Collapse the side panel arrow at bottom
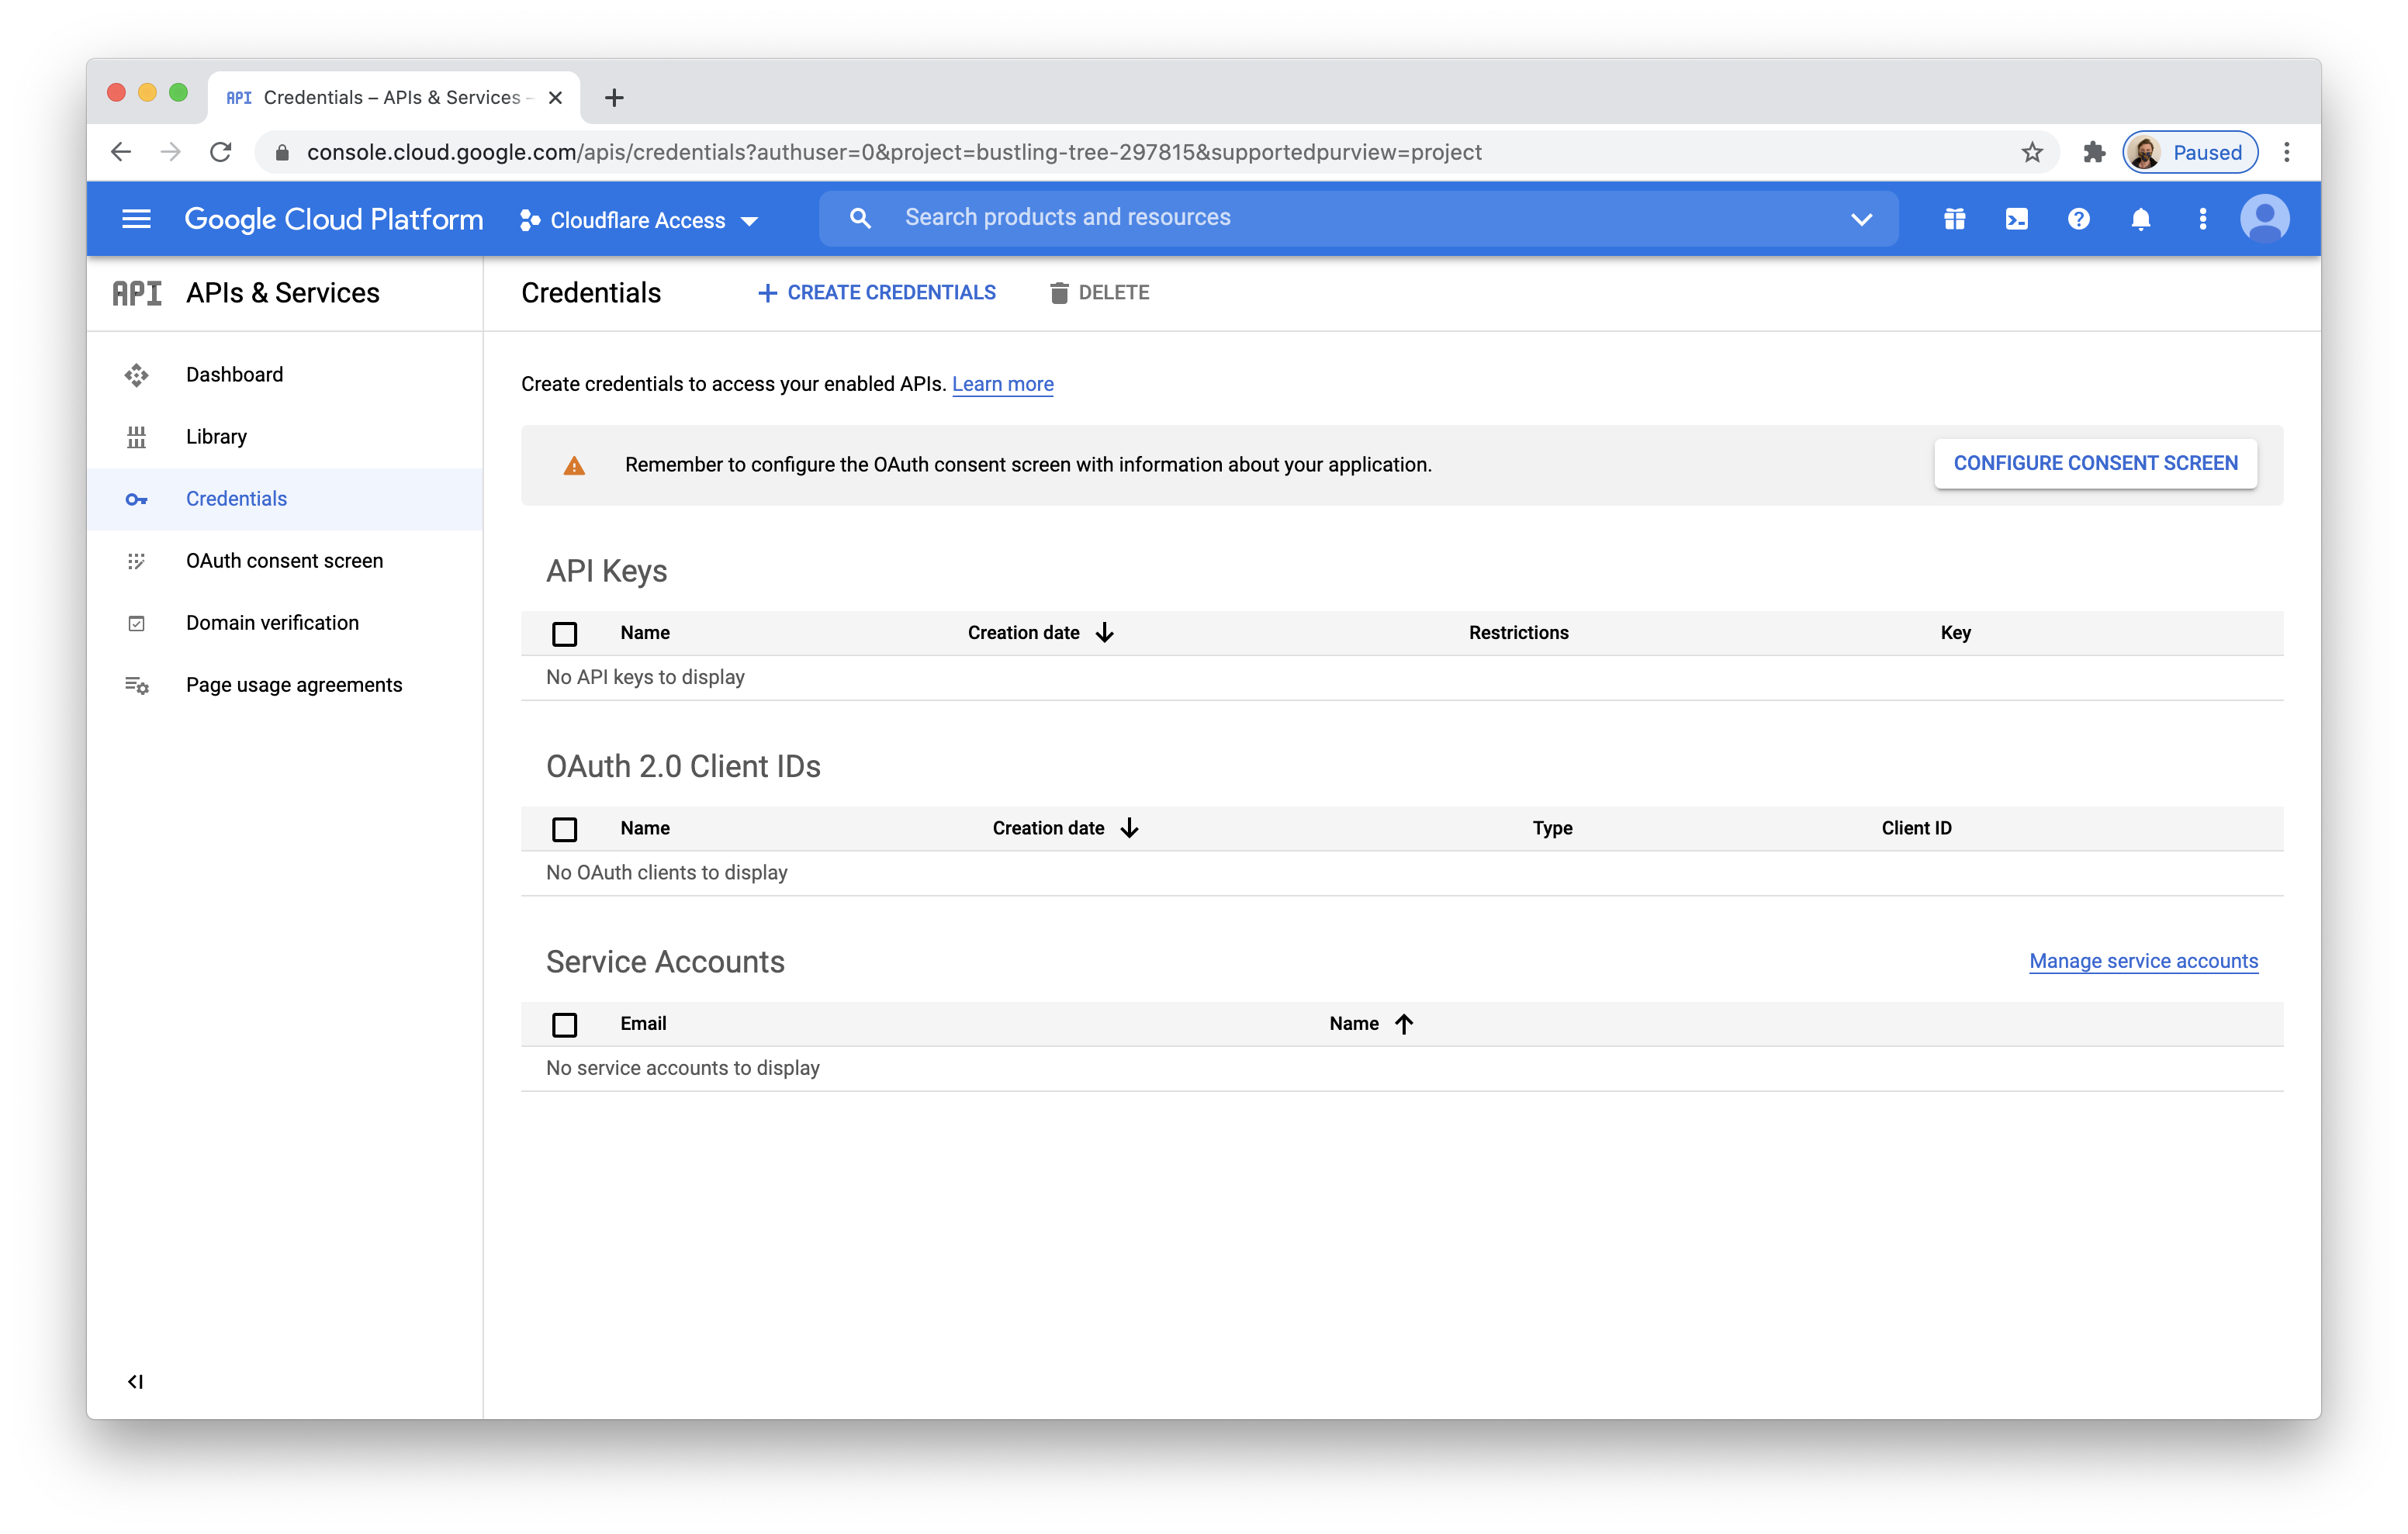The width and height of the screenshot is (2408, 1534). (136, 1381)
